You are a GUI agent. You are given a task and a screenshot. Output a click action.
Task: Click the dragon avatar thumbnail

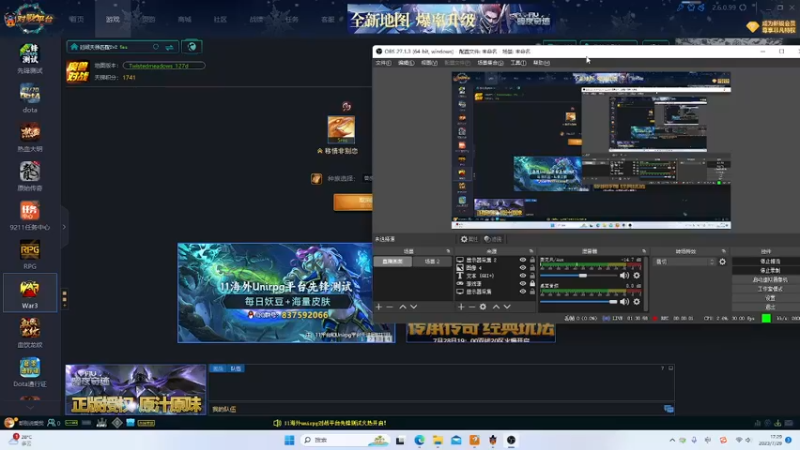coord(341,129)
